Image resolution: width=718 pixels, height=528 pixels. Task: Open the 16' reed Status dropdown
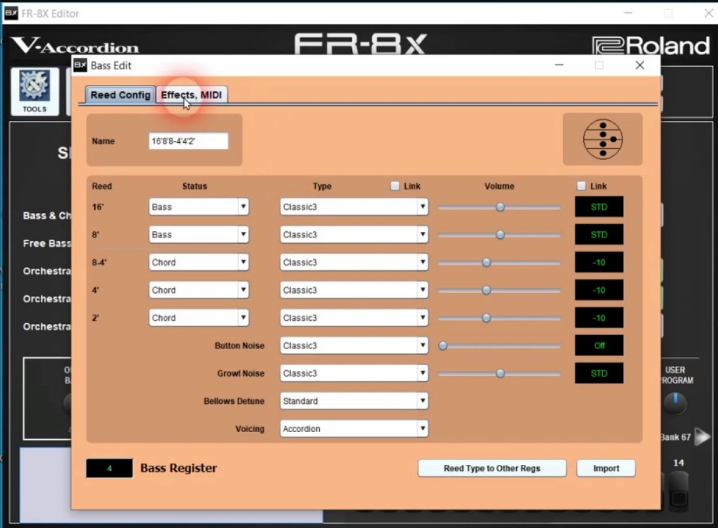pos(198,207)
